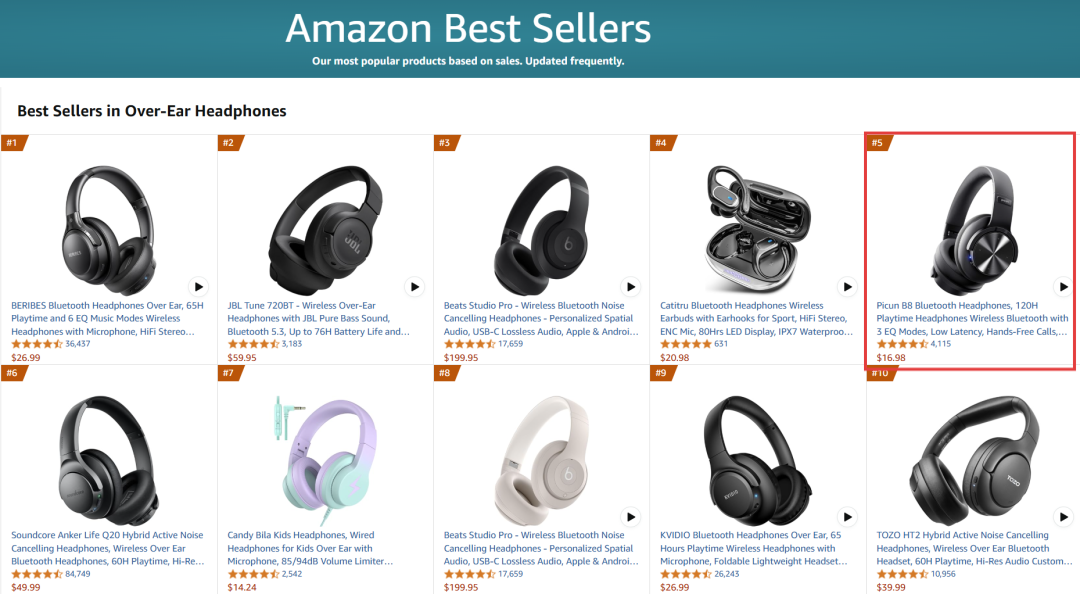This screenshot has width=1080, height=594.
Task: Click the #1 best seller rank badge
Action: [13, 143]
